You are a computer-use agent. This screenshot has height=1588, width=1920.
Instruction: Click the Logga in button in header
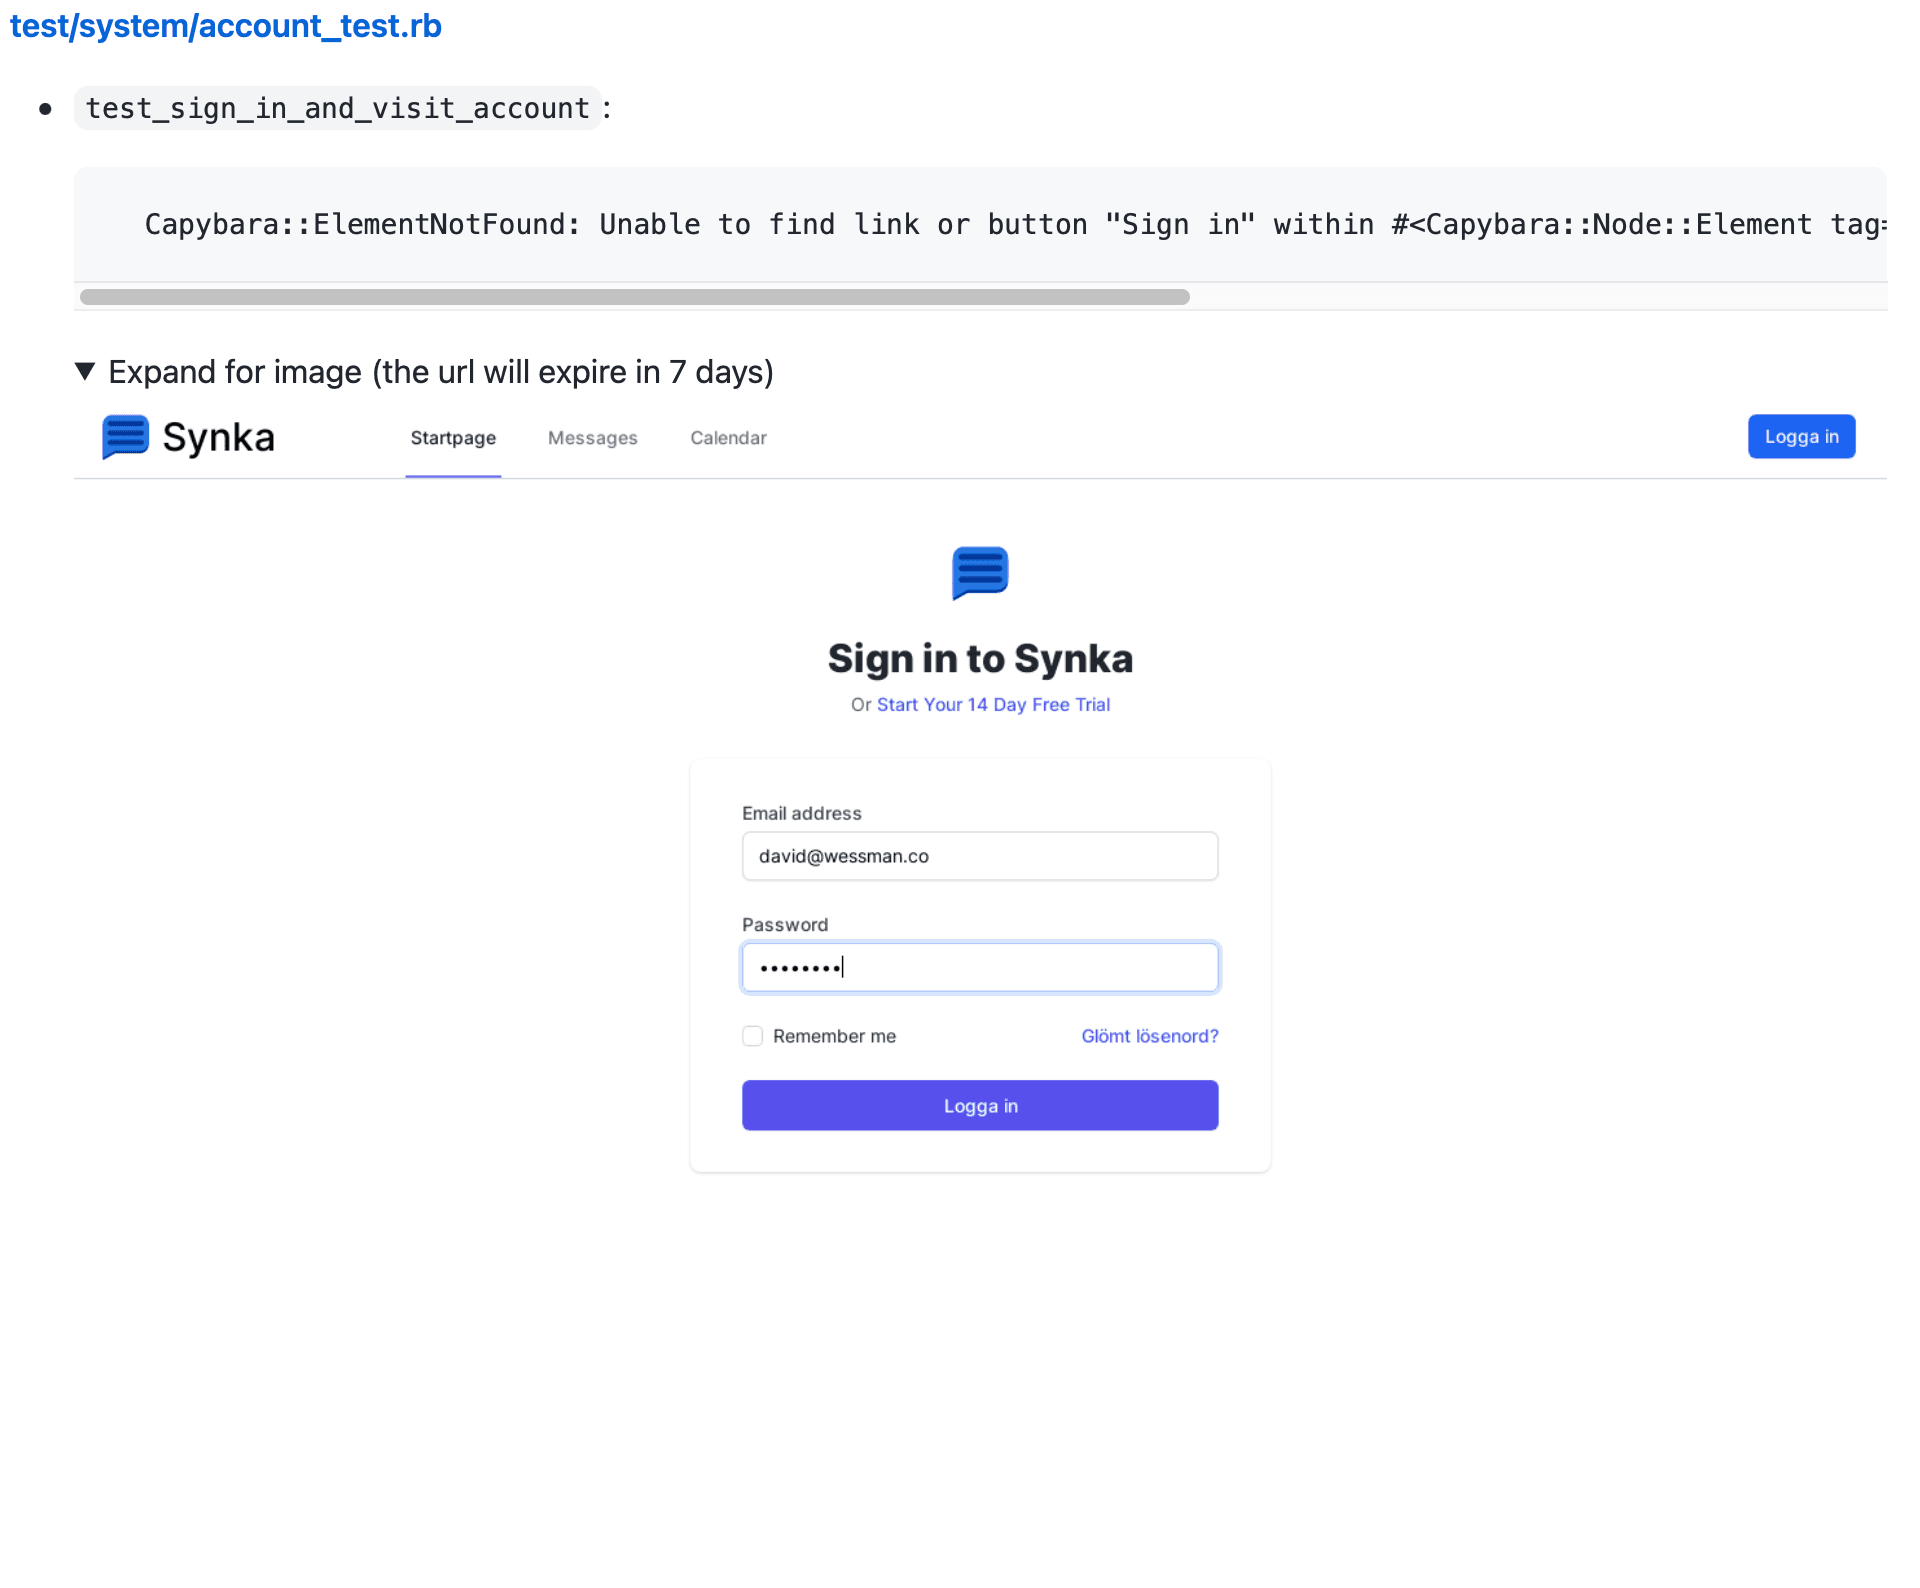point(1800,436)
